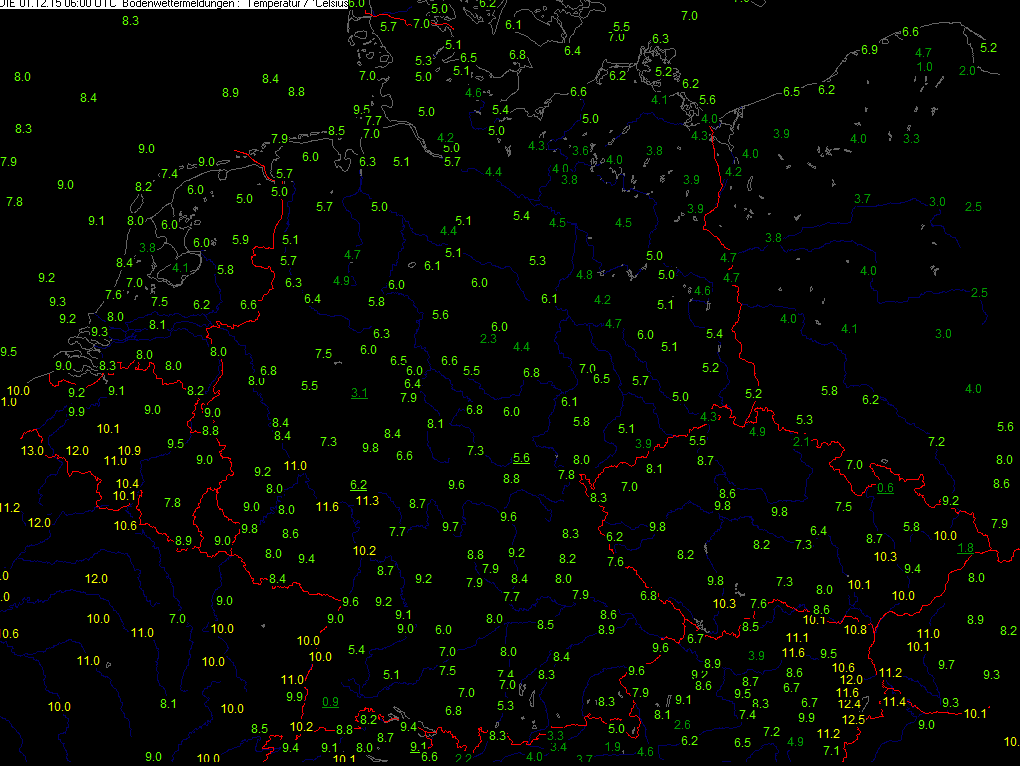This screenshot has height=766, width=1020.
Task: Choose the underlined 5.6 station value
Action: (x=521, y=457)
